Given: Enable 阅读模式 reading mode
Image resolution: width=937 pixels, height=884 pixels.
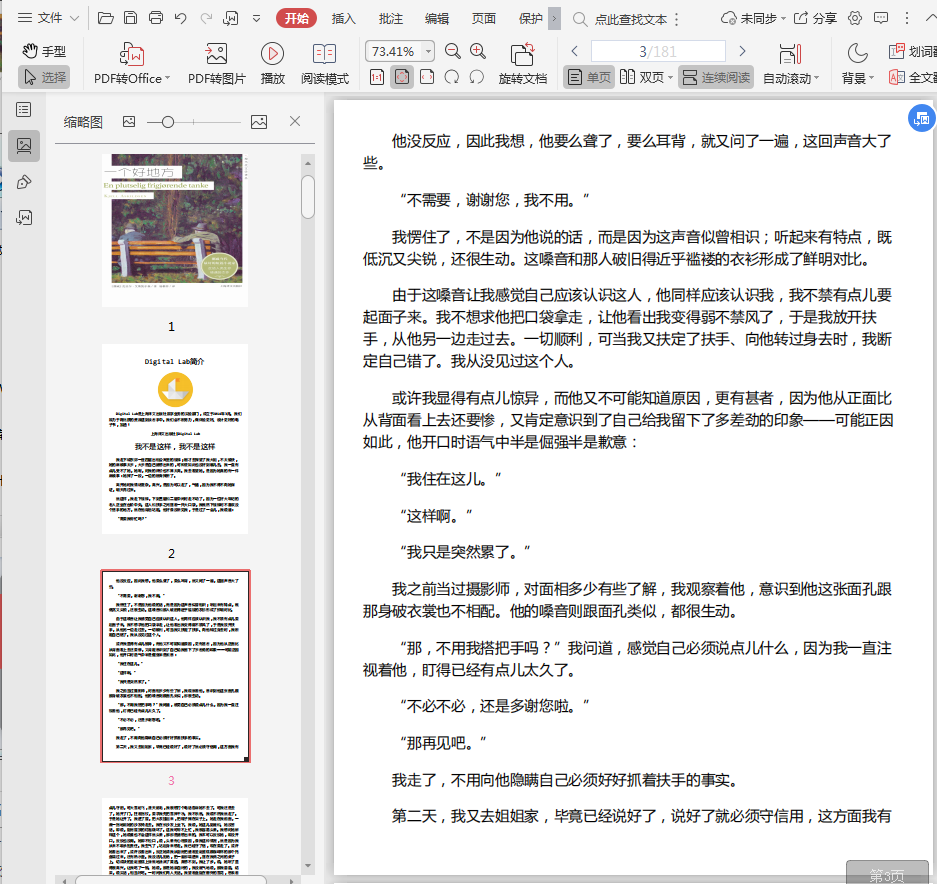Looking at the screenshot, I should point(325,55).
